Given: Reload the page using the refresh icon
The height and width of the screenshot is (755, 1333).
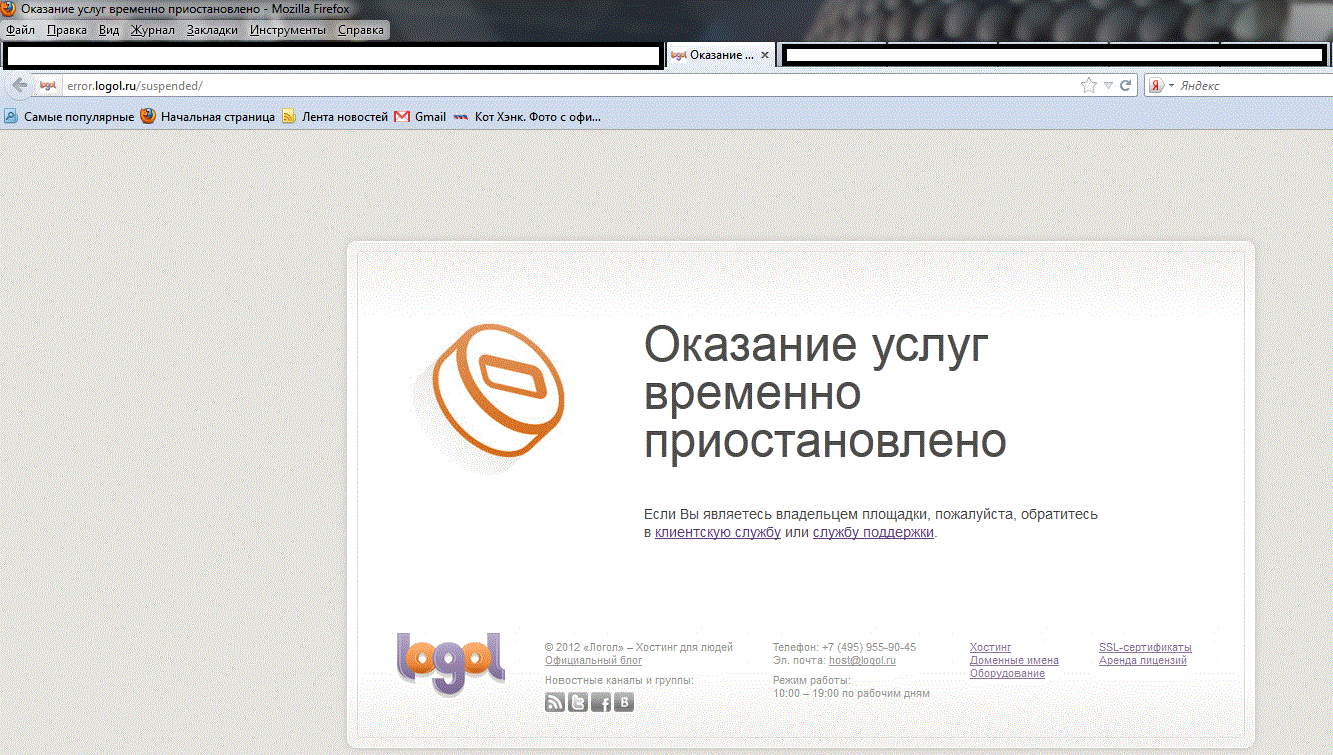Looking at the screenshot, I should (1126, 86).
